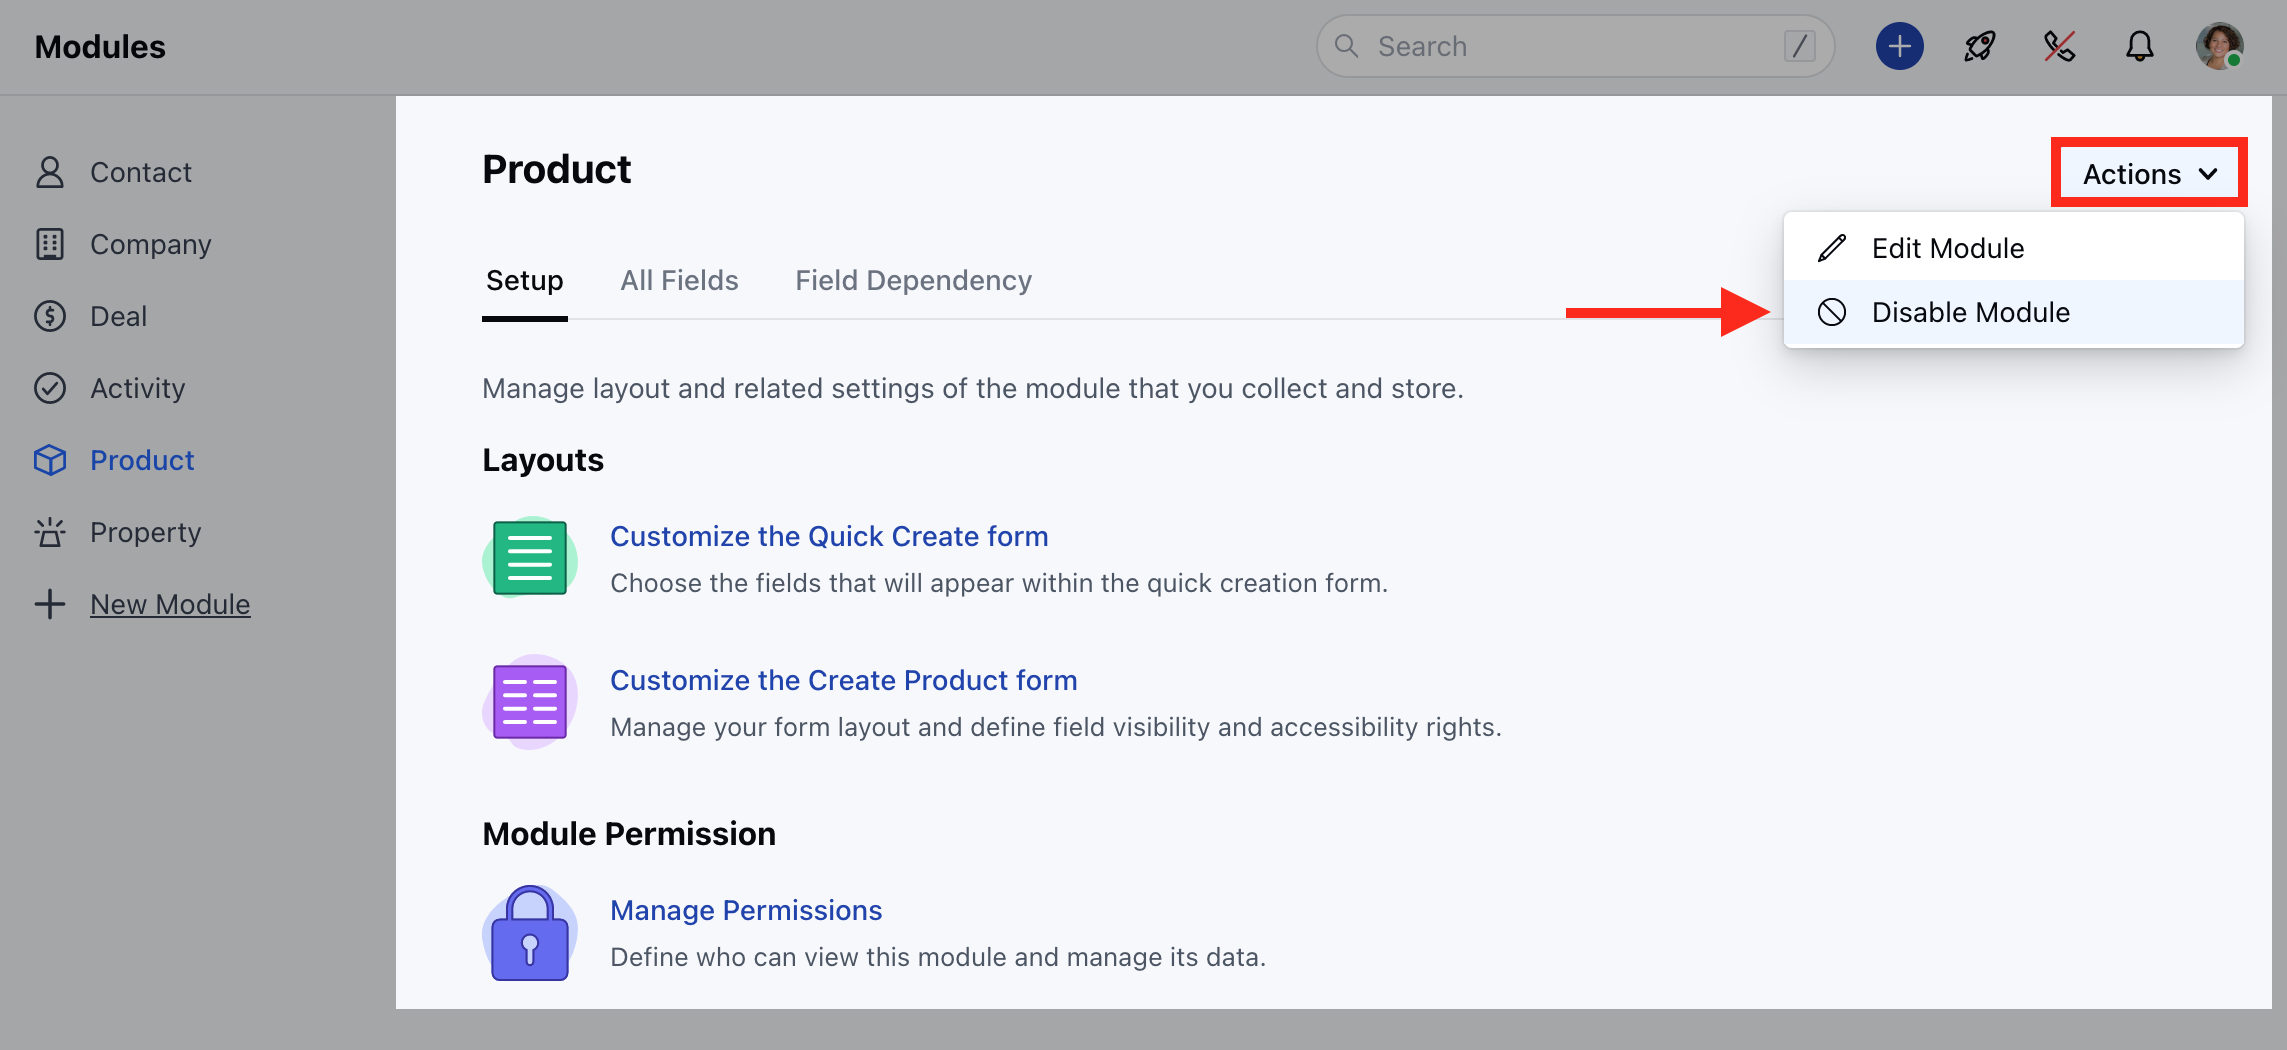Switch to the Field Dependency tab
The height and width of the screenshot is (1050, 2287).
(x=913, y=281)
